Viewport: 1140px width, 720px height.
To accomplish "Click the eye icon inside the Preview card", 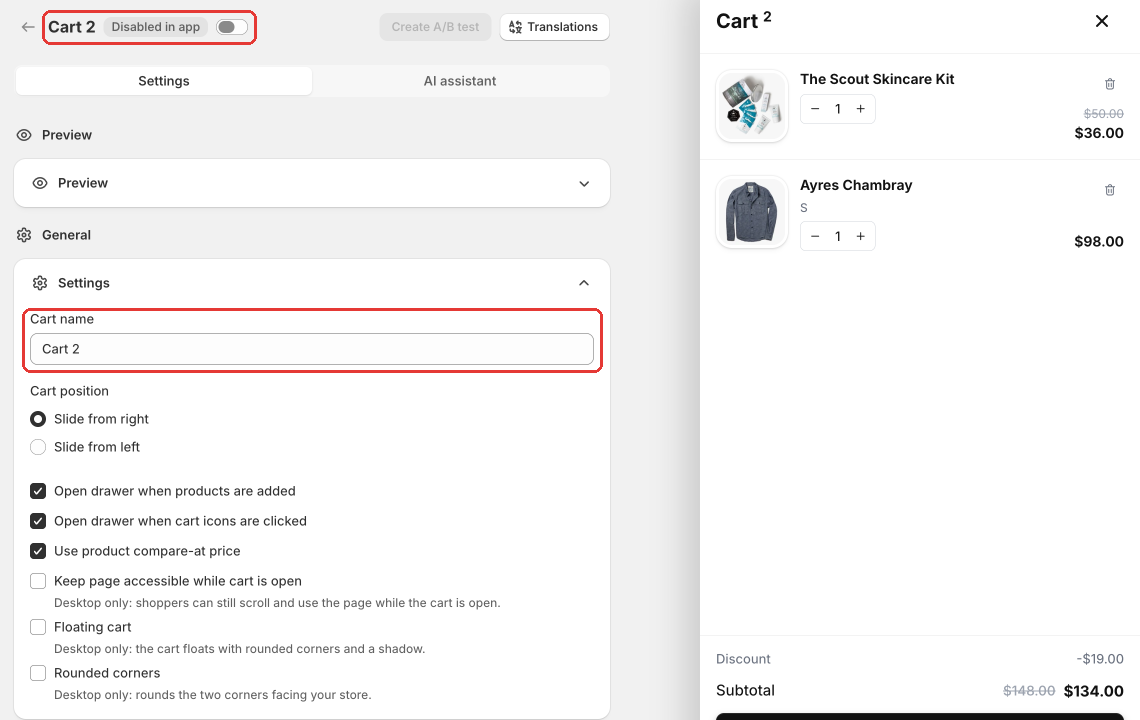I will click(40, 183).
